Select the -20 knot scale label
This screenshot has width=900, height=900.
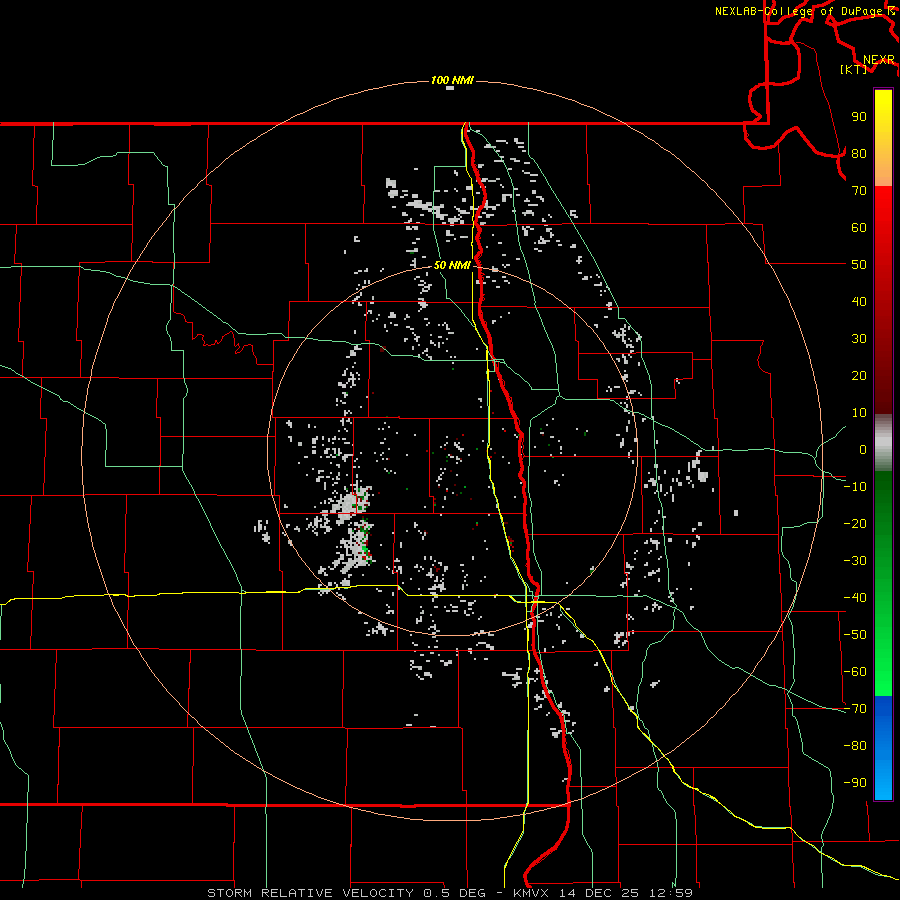(855, 523)
